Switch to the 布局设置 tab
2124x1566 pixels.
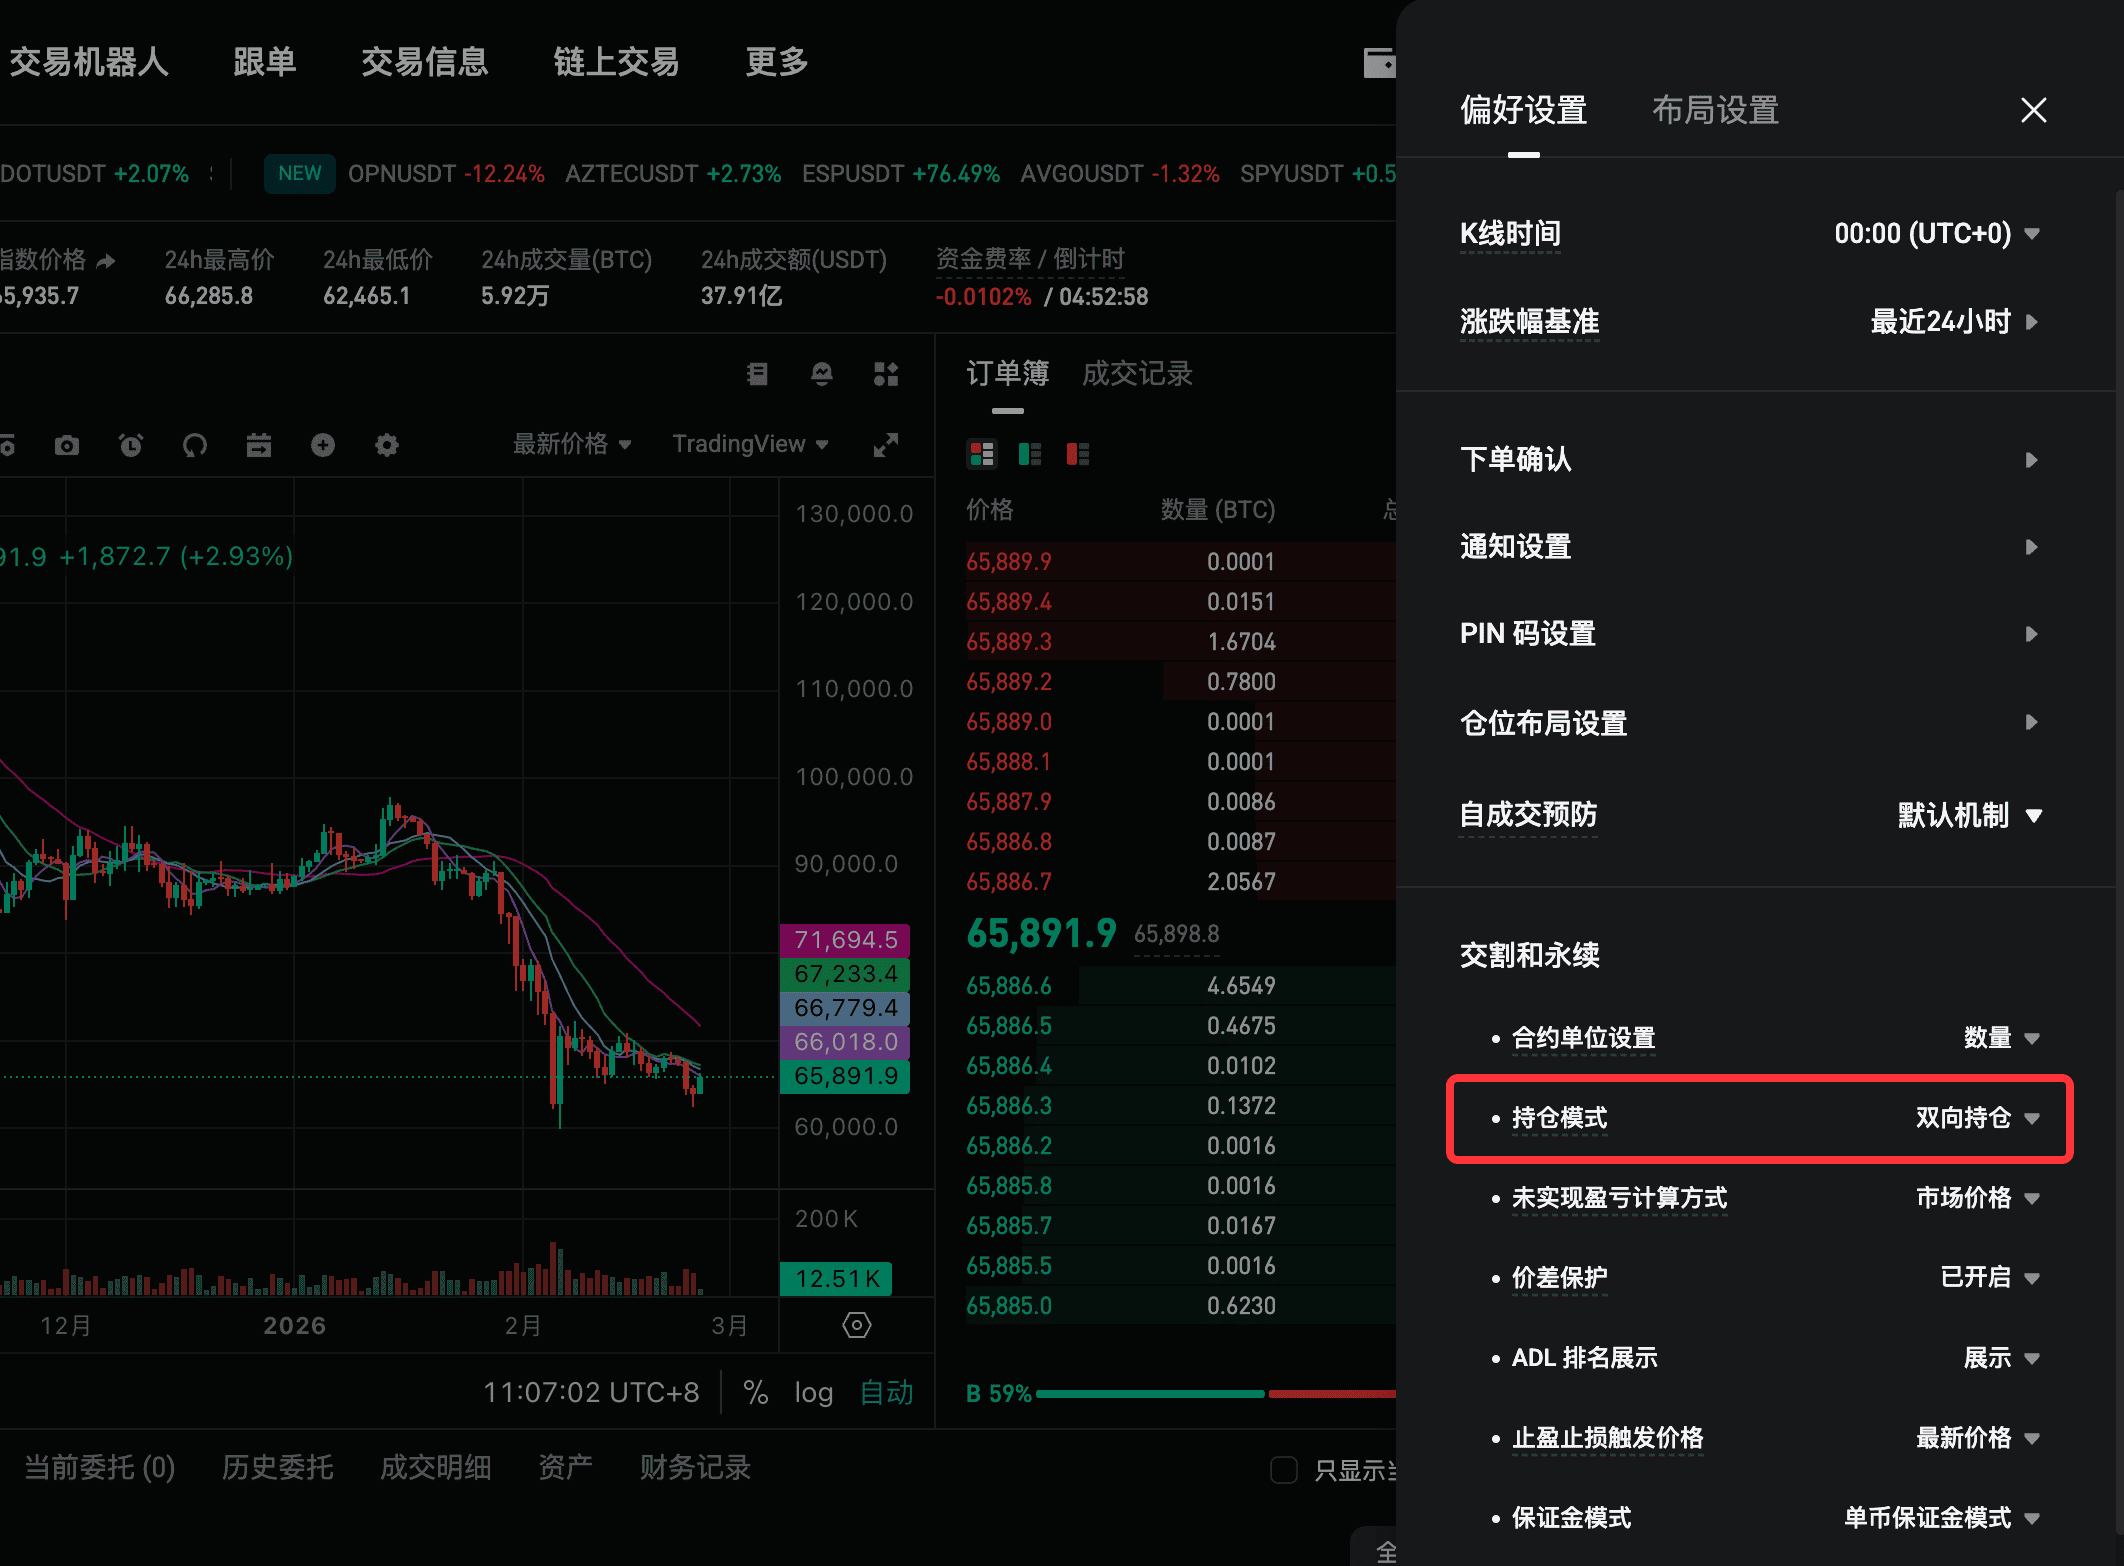click(x=1714, y=111)
